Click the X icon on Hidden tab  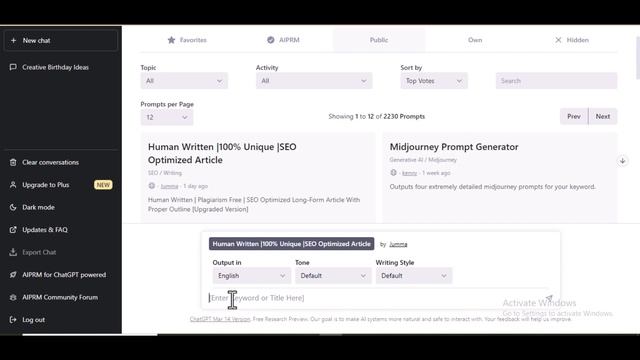(x=558, y=40)
